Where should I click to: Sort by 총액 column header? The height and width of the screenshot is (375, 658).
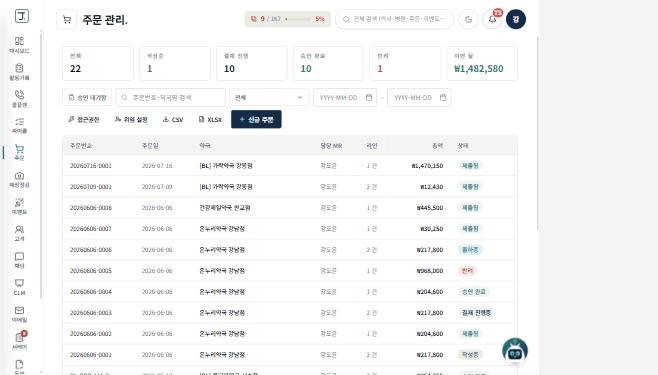[x=437, y=146]
